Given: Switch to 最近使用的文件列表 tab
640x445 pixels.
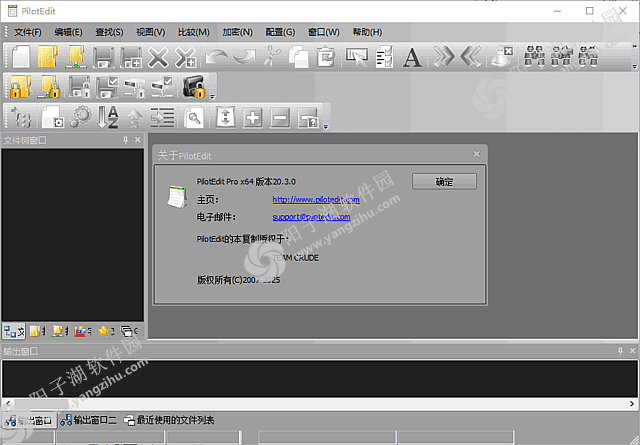Looking at the screenshot, I should [169, 420].
